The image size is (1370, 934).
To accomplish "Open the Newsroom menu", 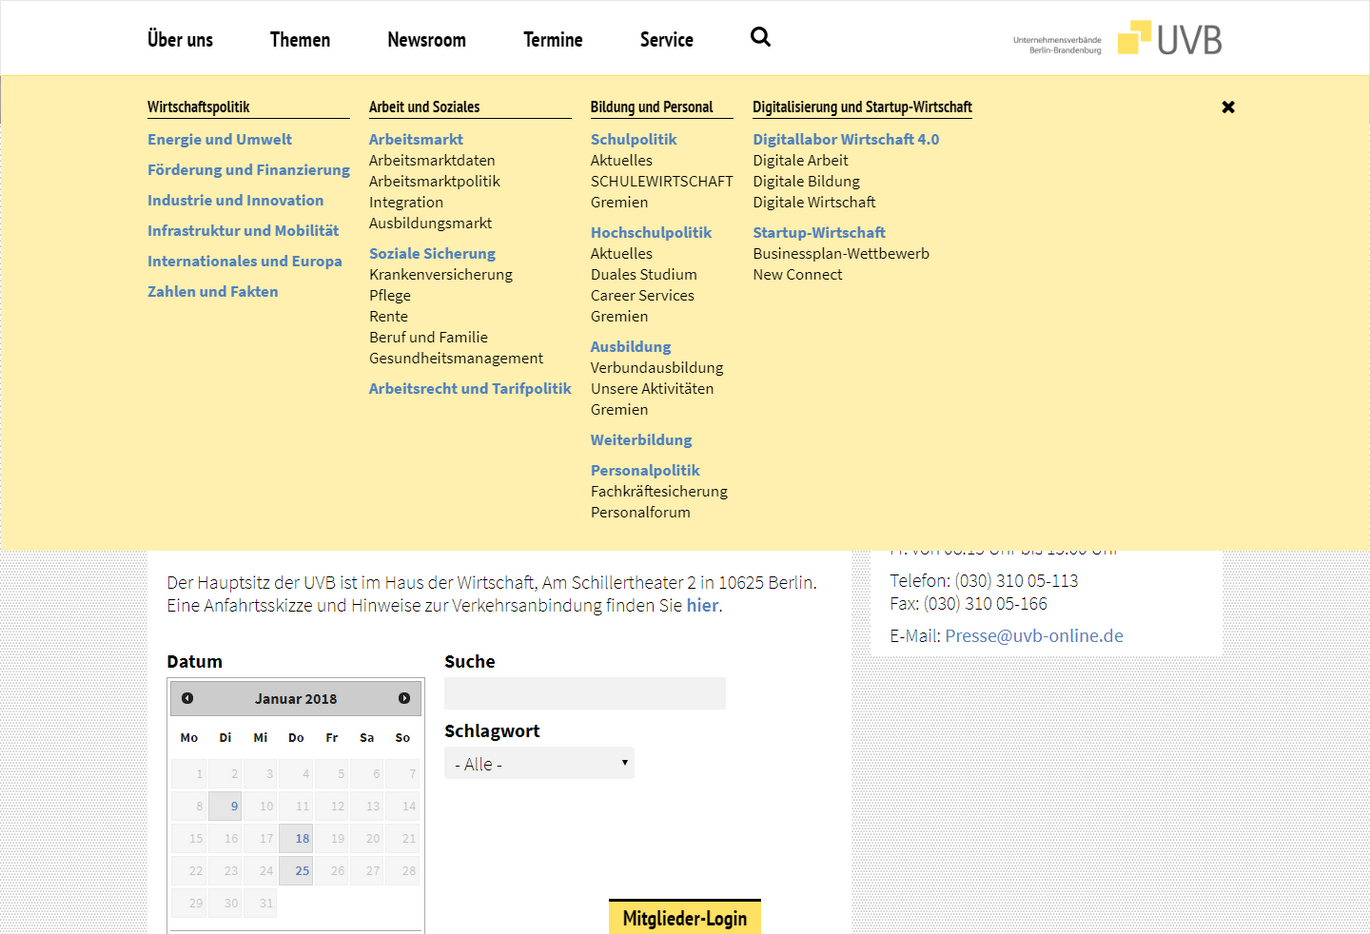I will coord(426,40).
